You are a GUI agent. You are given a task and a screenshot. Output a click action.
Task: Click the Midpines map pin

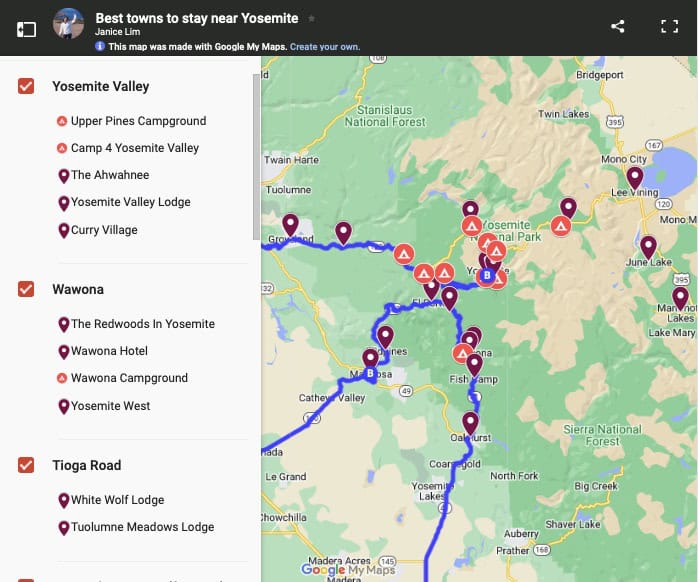coord(386,337)
